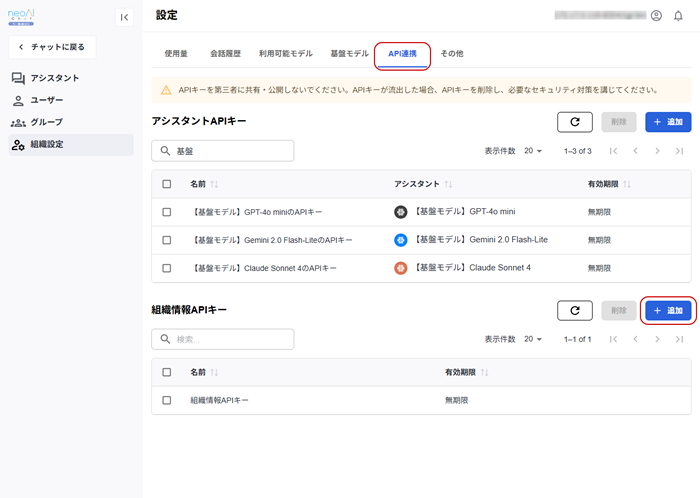Add a new 組織情報APIキー
The width and height of the screenshot is (700, 498).
click(x=668, y=310)
